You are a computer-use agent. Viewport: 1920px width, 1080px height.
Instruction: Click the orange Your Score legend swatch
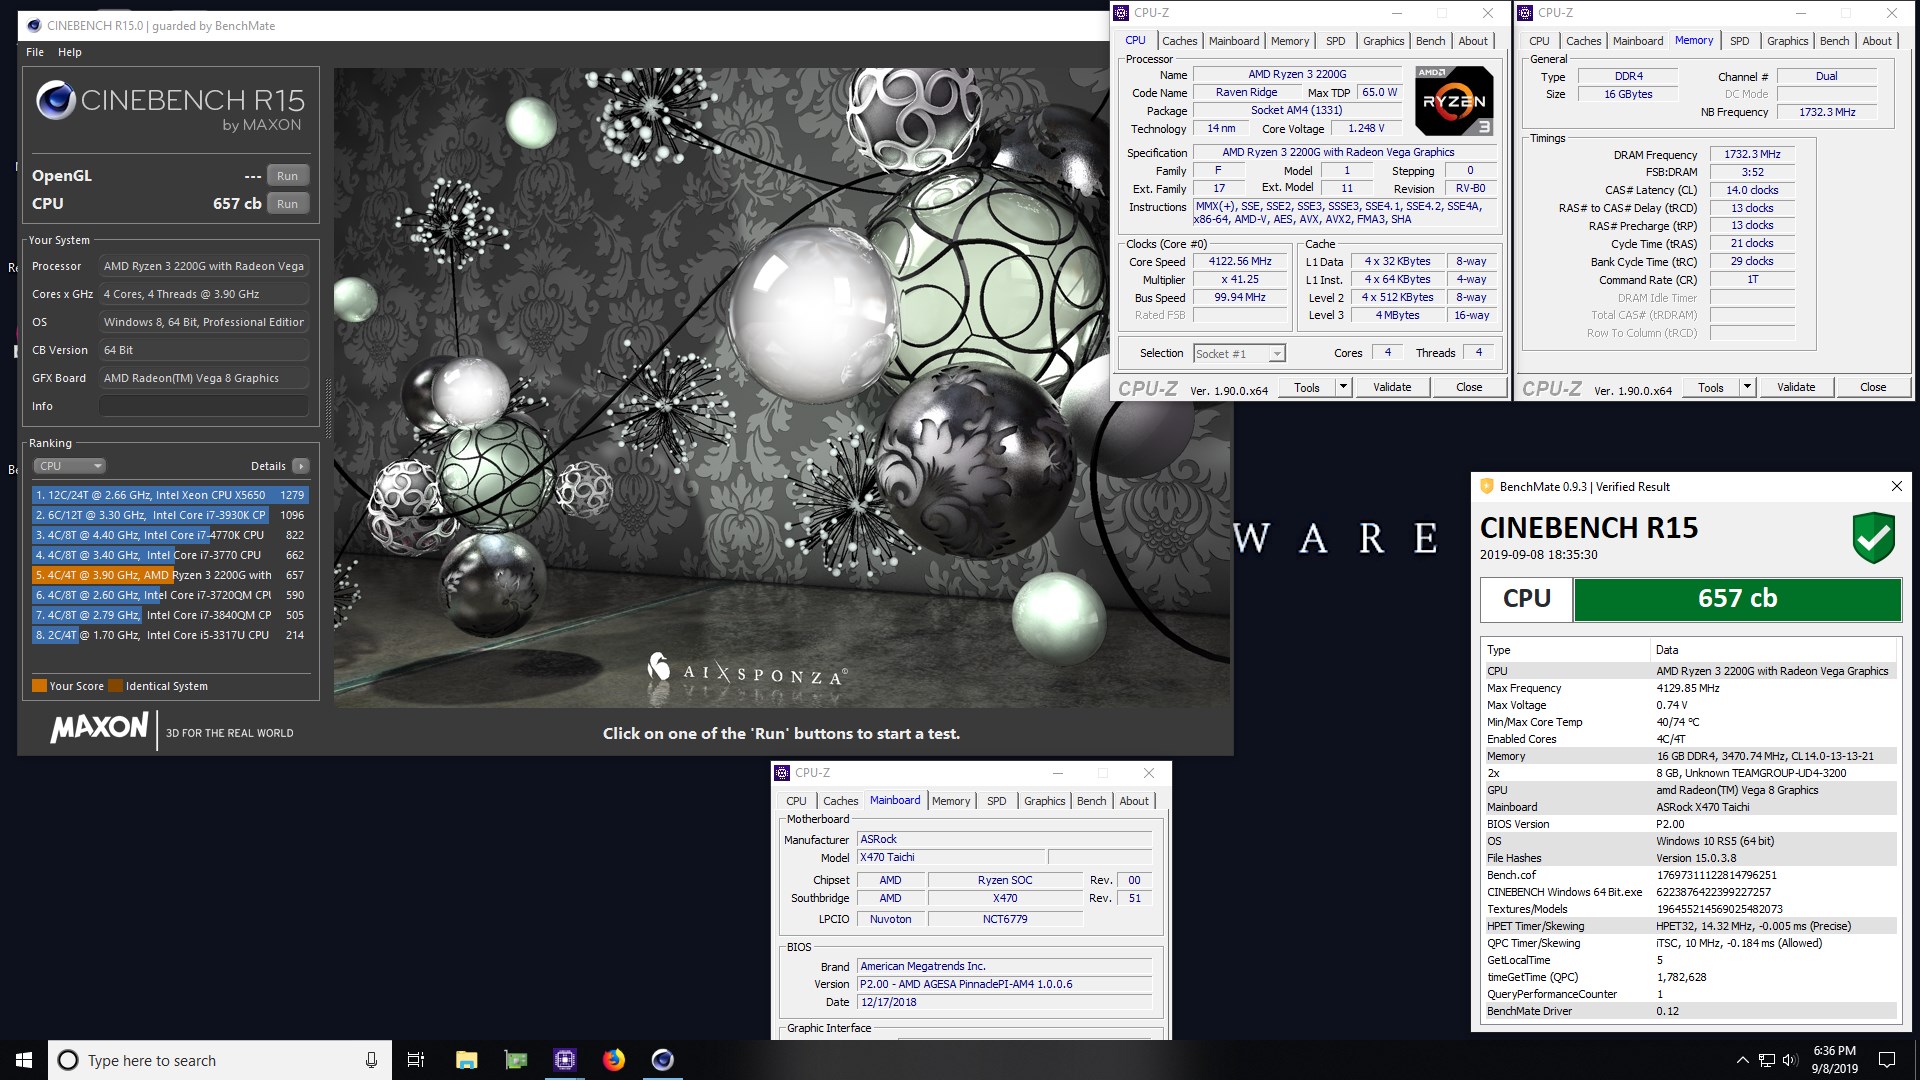click(39, 686)
